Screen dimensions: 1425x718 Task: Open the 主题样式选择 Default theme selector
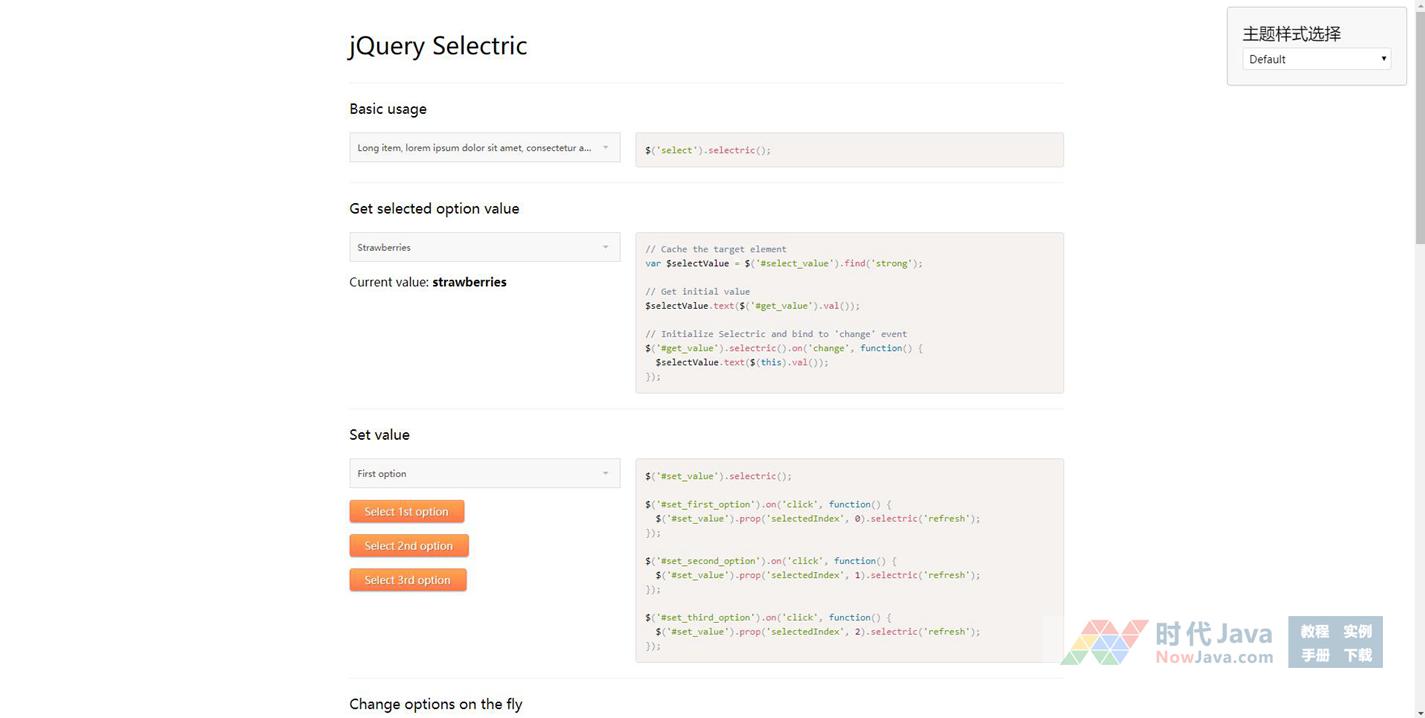(x=1315, y=59)
